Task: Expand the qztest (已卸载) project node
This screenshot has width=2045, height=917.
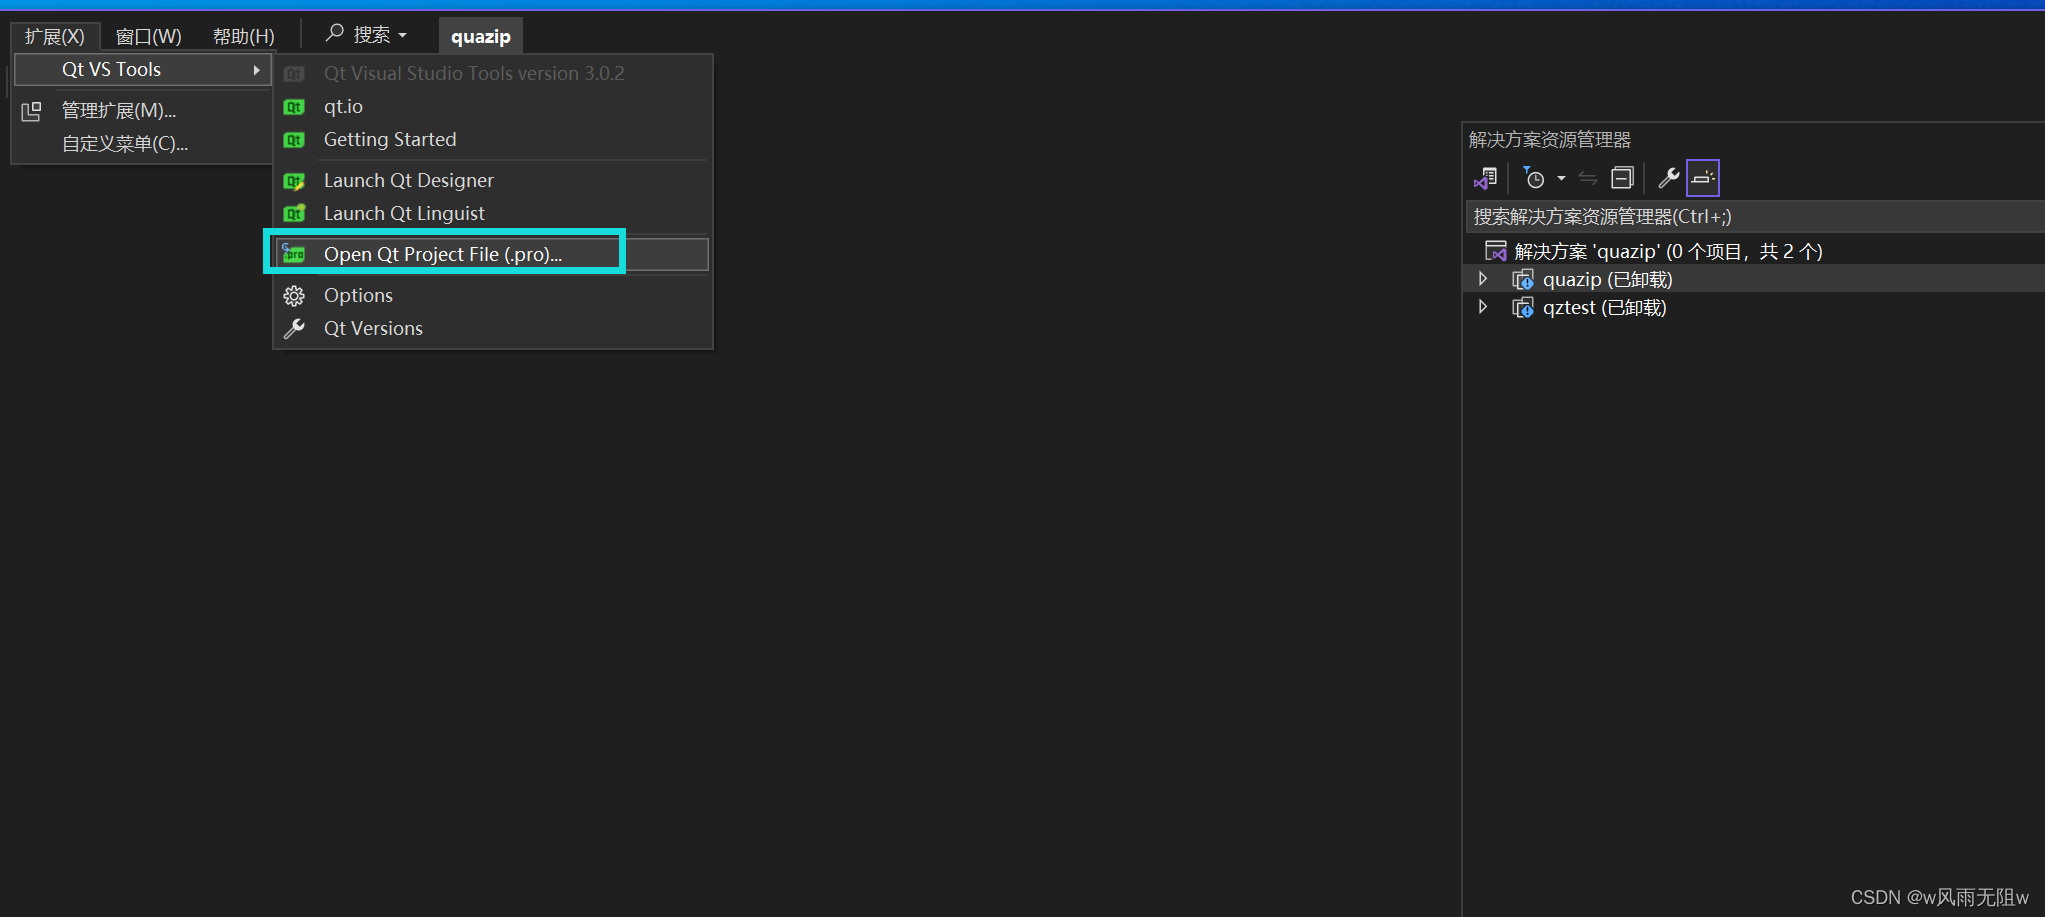Action: click(x=1483, y=307)
